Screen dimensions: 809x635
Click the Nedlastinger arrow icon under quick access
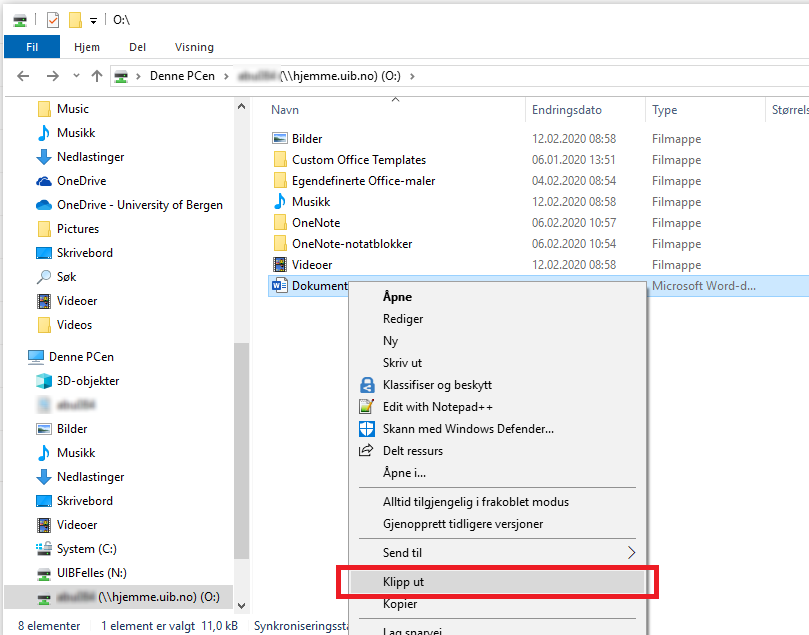[44, 157]
